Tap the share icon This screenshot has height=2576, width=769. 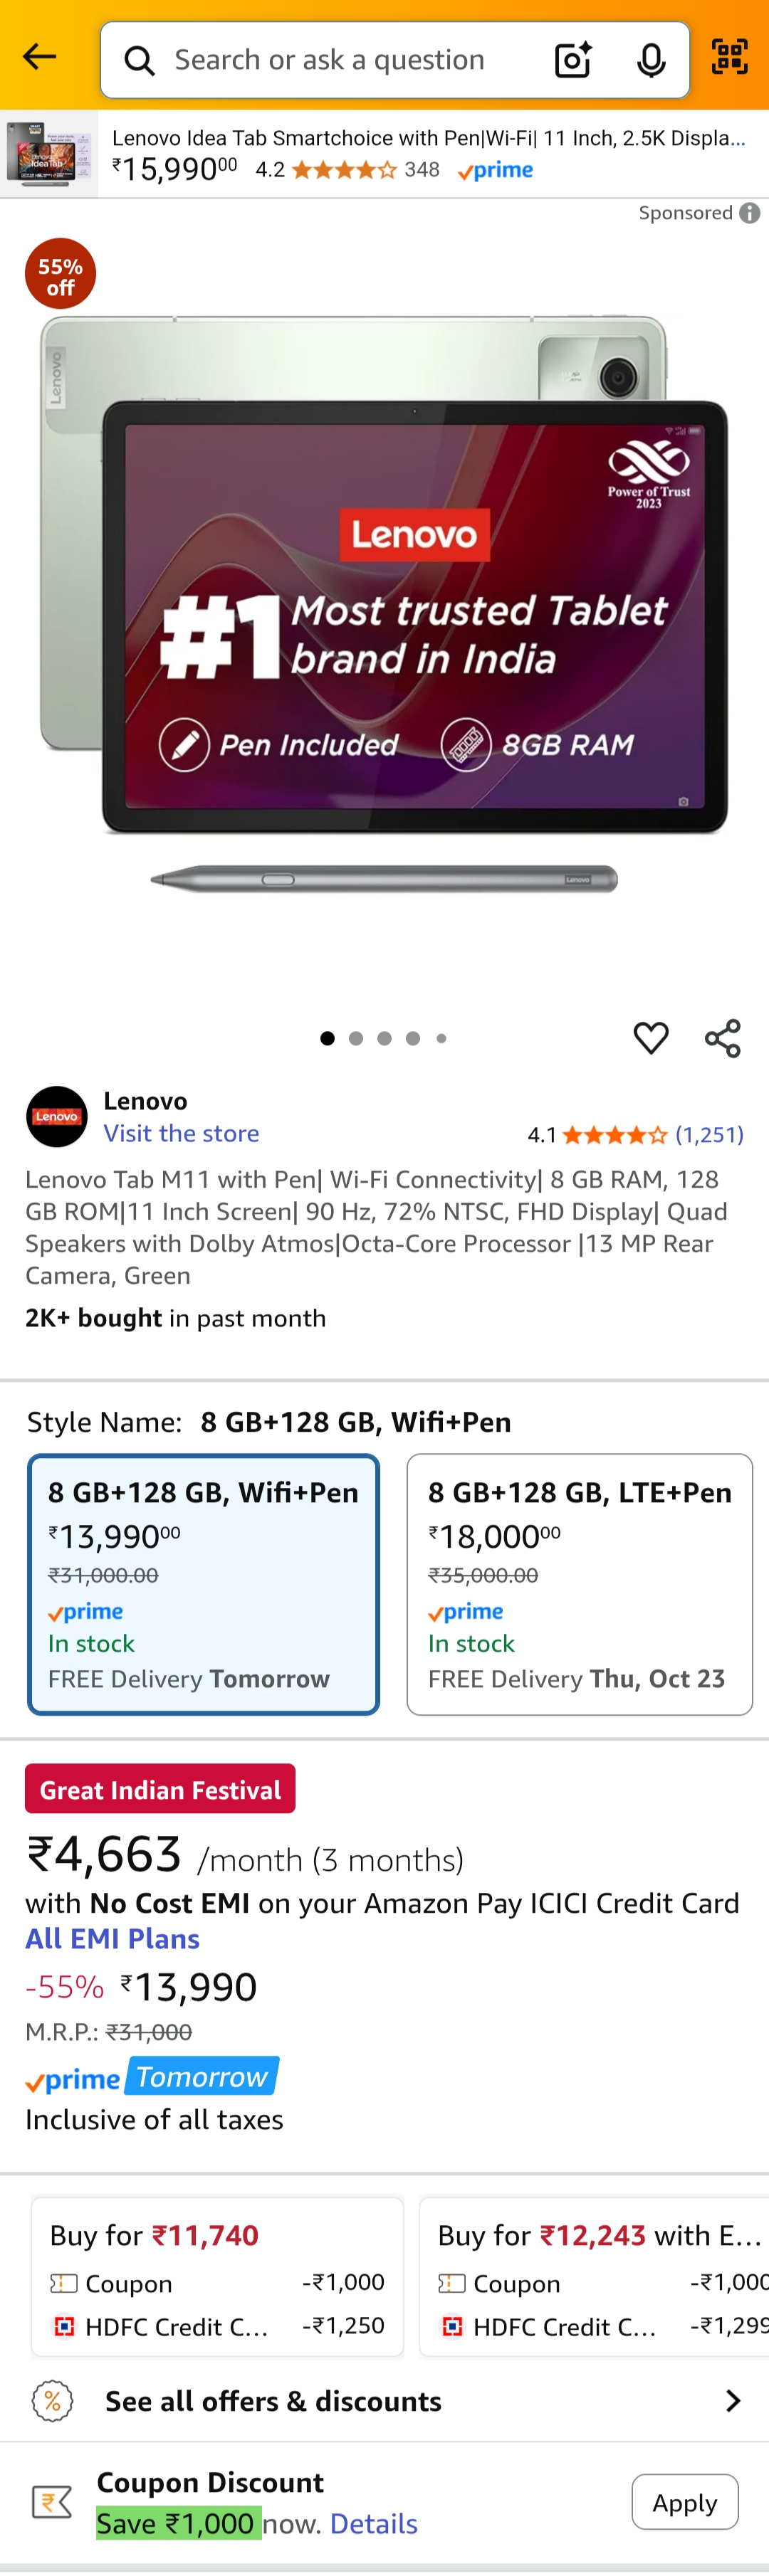tap(722, 1038)
